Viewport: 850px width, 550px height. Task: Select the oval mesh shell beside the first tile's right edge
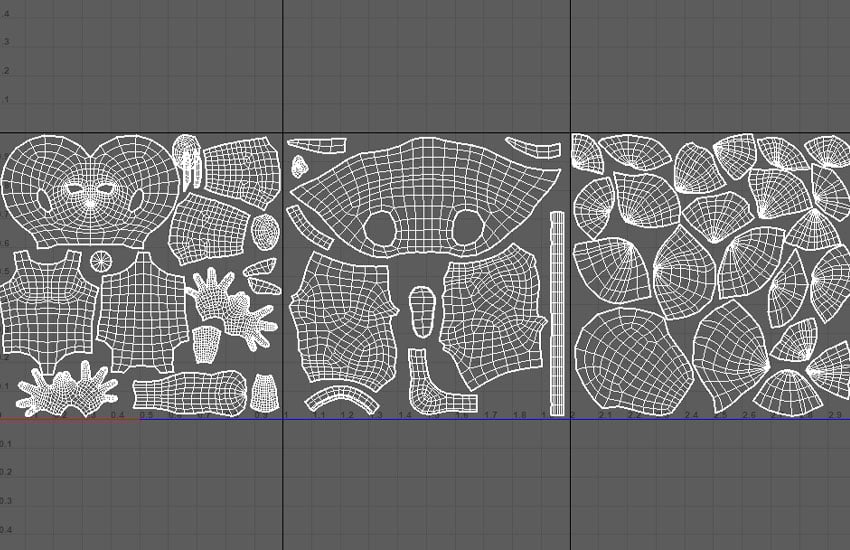click(x=266, y=232)
